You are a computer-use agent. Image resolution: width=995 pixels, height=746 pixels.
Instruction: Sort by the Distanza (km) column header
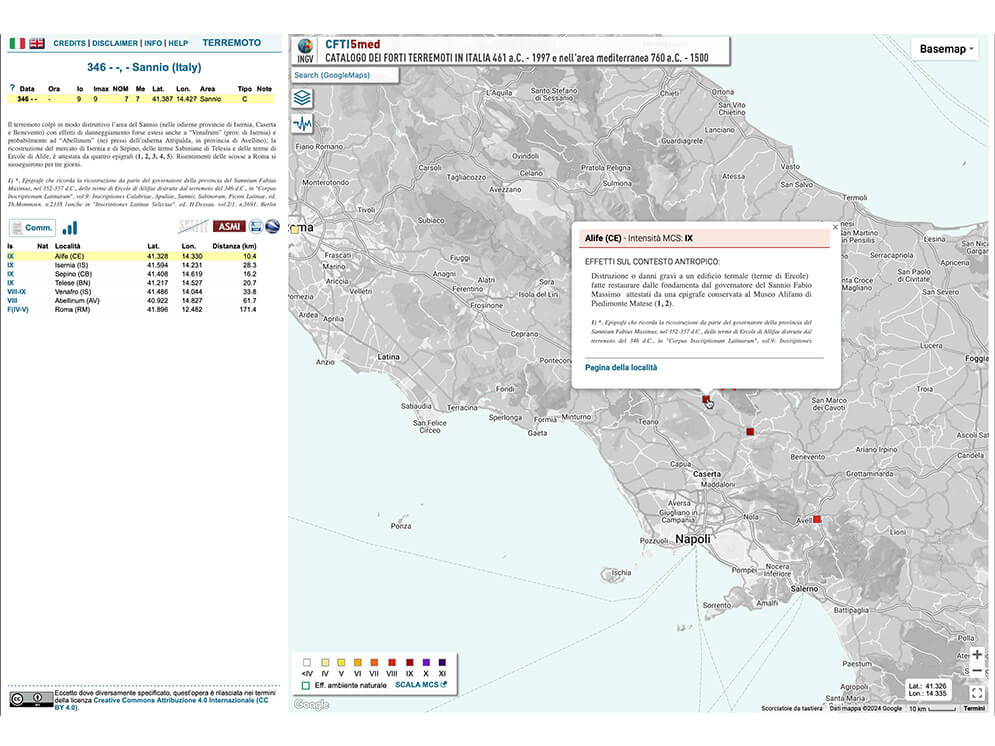point(234,246)
